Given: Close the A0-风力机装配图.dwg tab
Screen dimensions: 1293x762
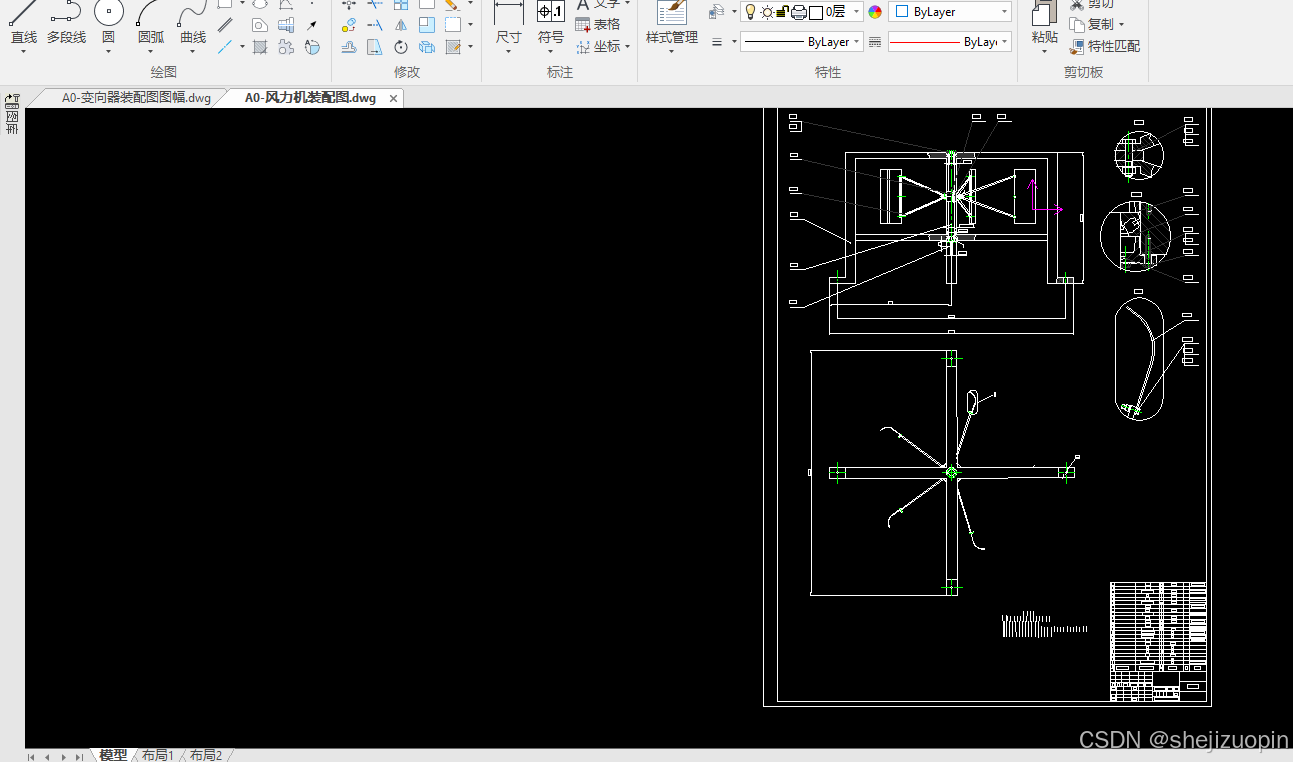Looking at the screenshot, I should (394, 98).
